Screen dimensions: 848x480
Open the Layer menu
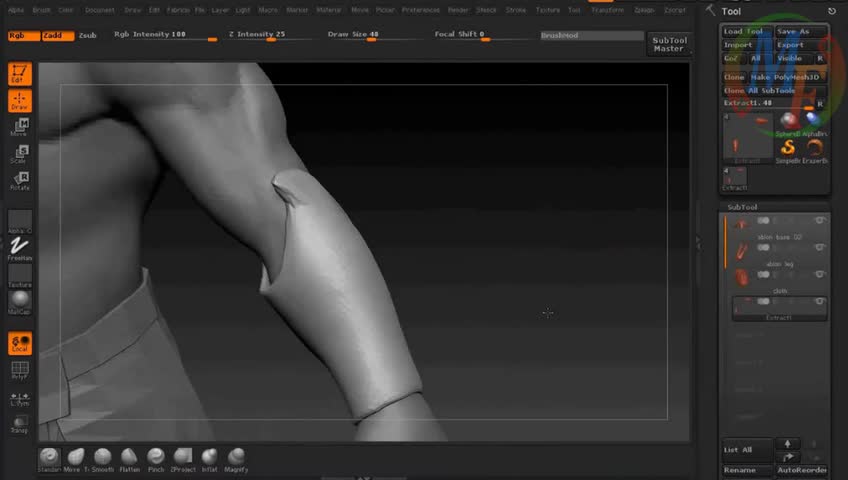click(x=220, y=10)
